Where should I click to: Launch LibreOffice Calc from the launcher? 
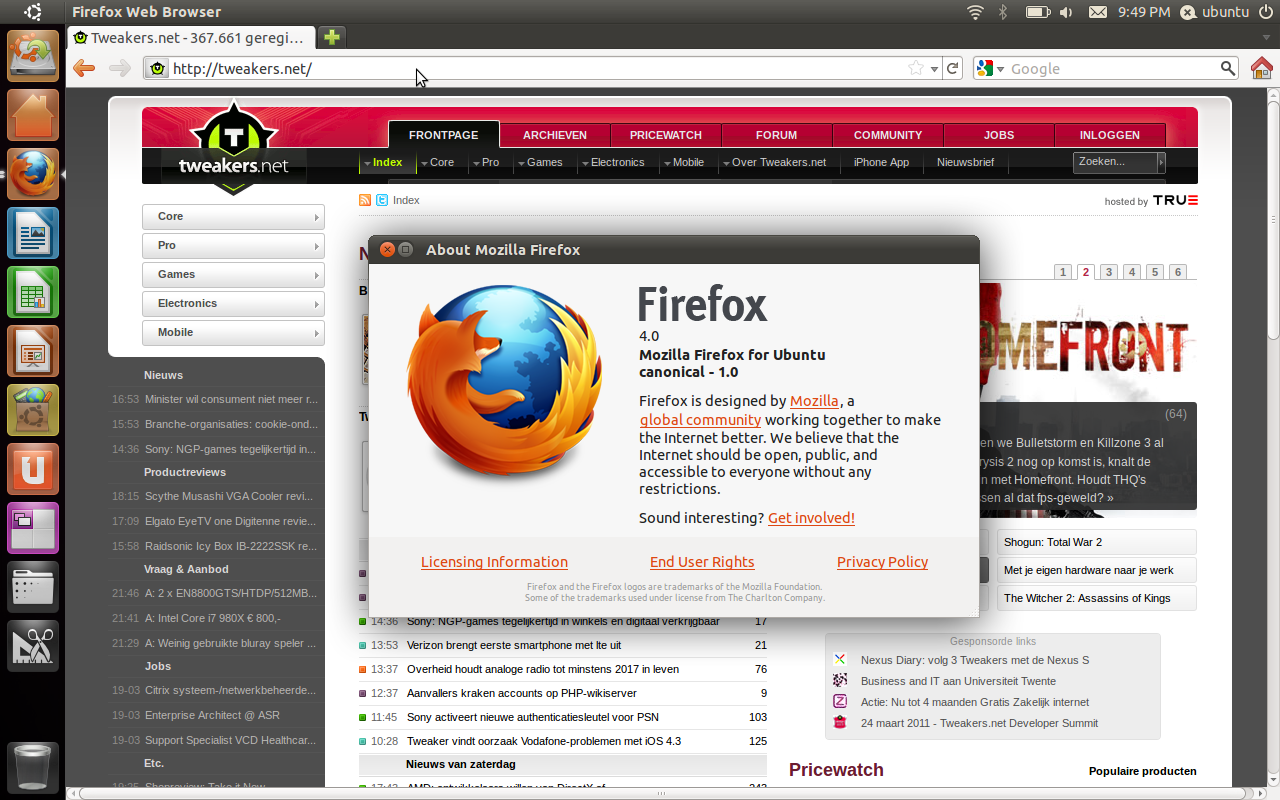[33, 292]
